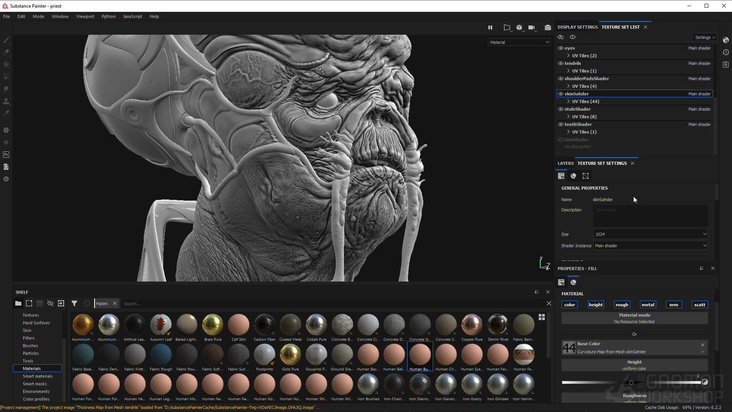
Task: Click in the Shelf search field
Action: tap(331, 303)
